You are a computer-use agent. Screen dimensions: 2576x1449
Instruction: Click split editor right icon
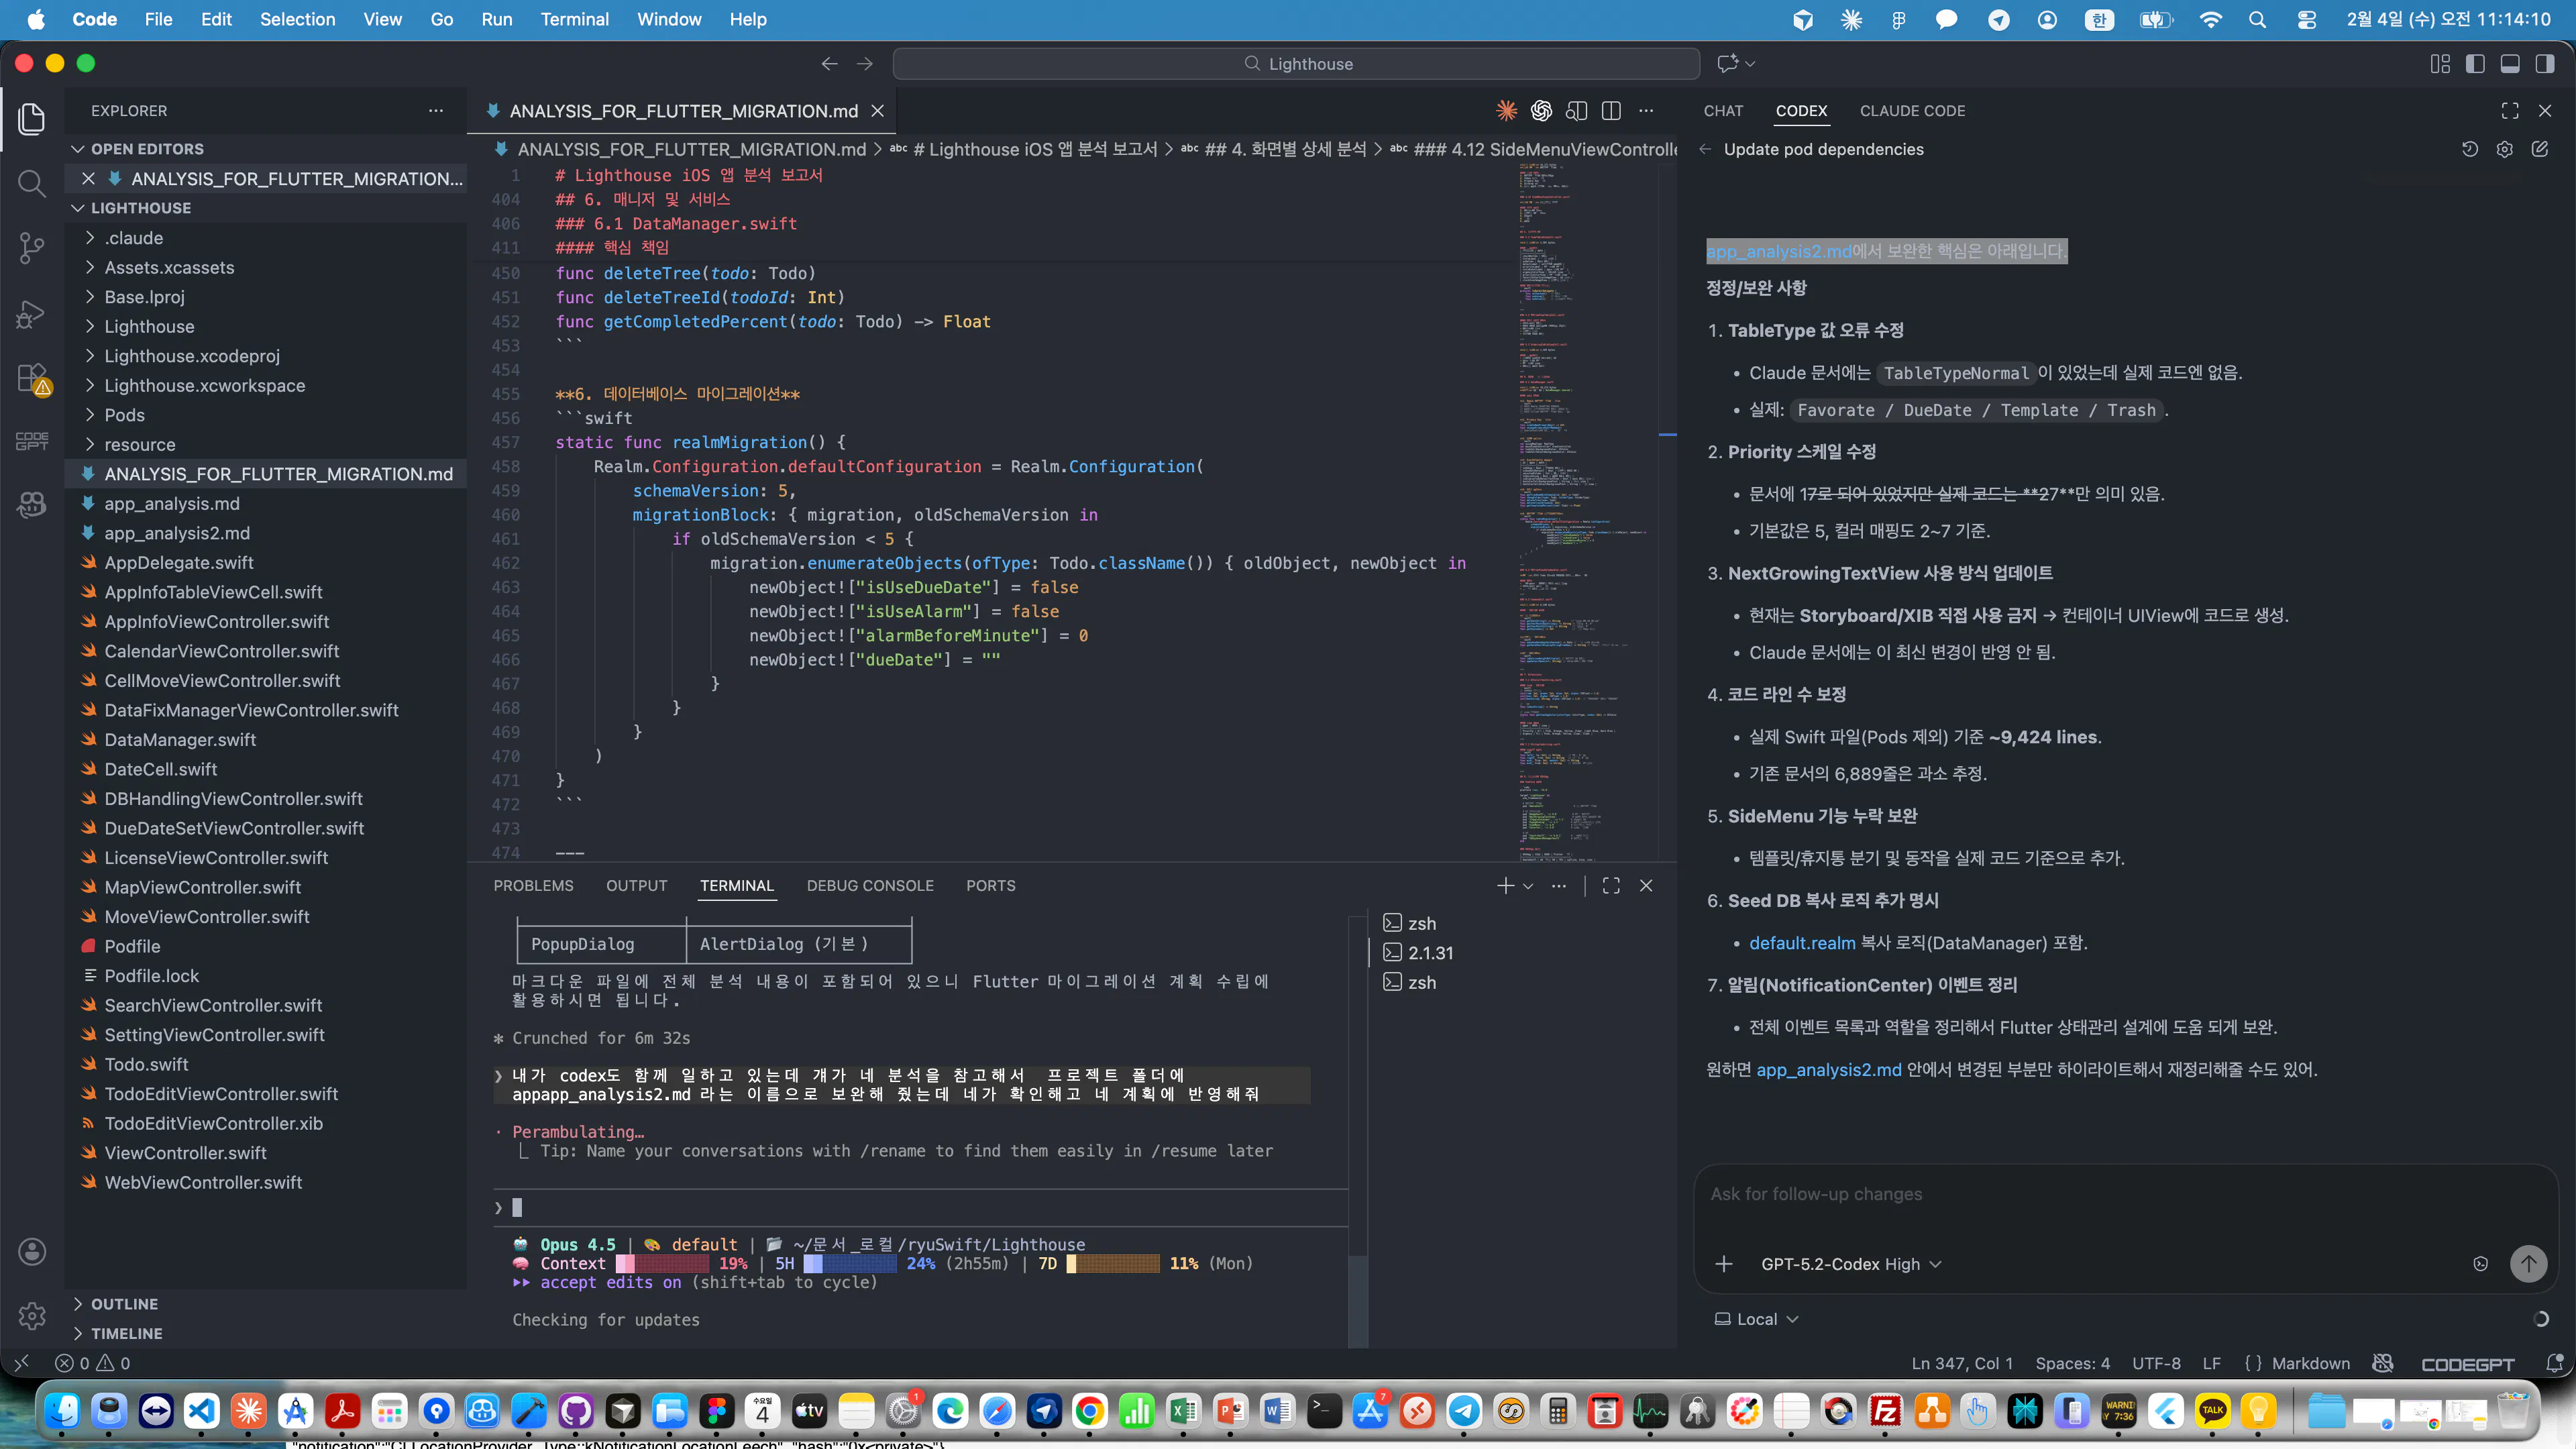1611,111
